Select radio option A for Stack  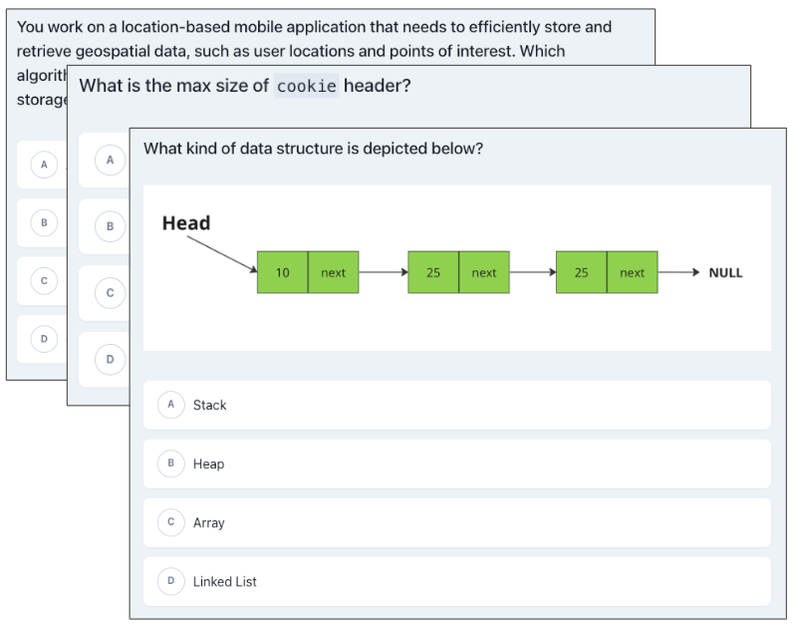point(171,404)
